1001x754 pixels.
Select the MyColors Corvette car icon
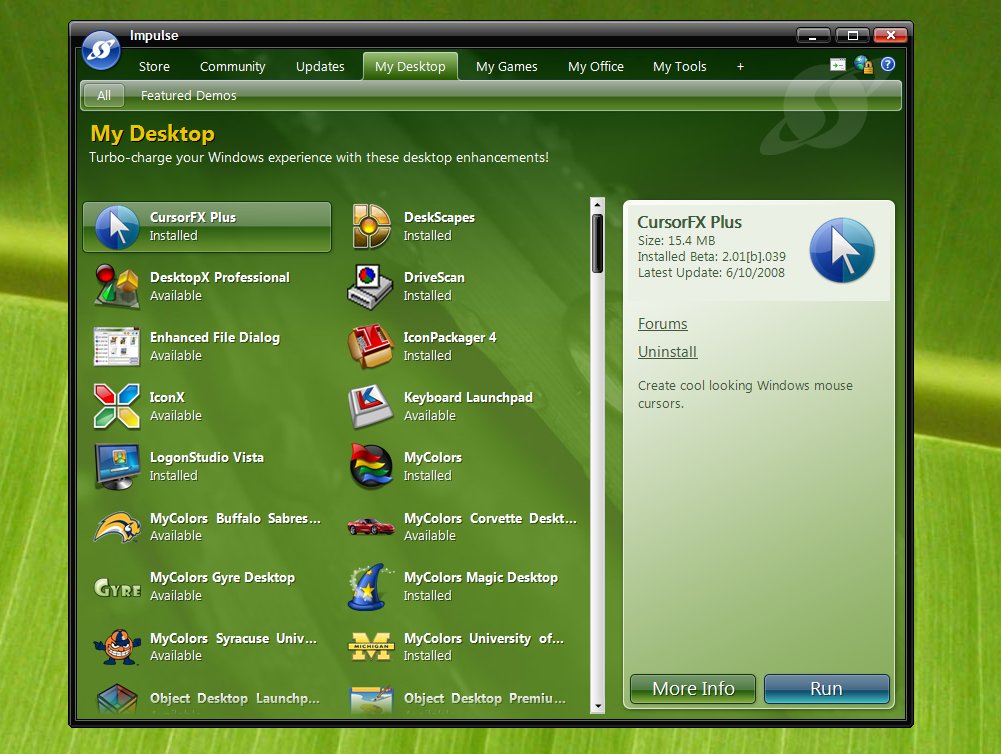pyautogui.click(x=370, y=526)
